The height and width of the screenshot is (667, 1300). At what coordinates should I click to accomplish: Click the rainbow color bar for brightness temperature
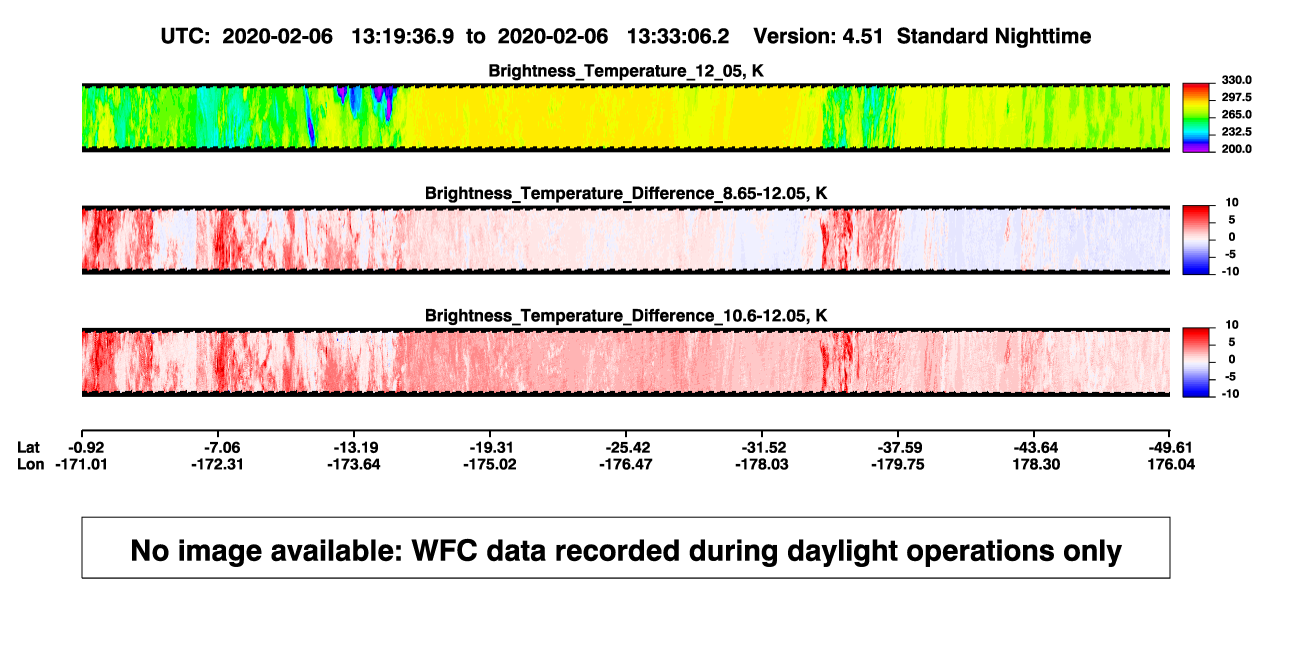pyautogui.click(x=1197, y=117)
